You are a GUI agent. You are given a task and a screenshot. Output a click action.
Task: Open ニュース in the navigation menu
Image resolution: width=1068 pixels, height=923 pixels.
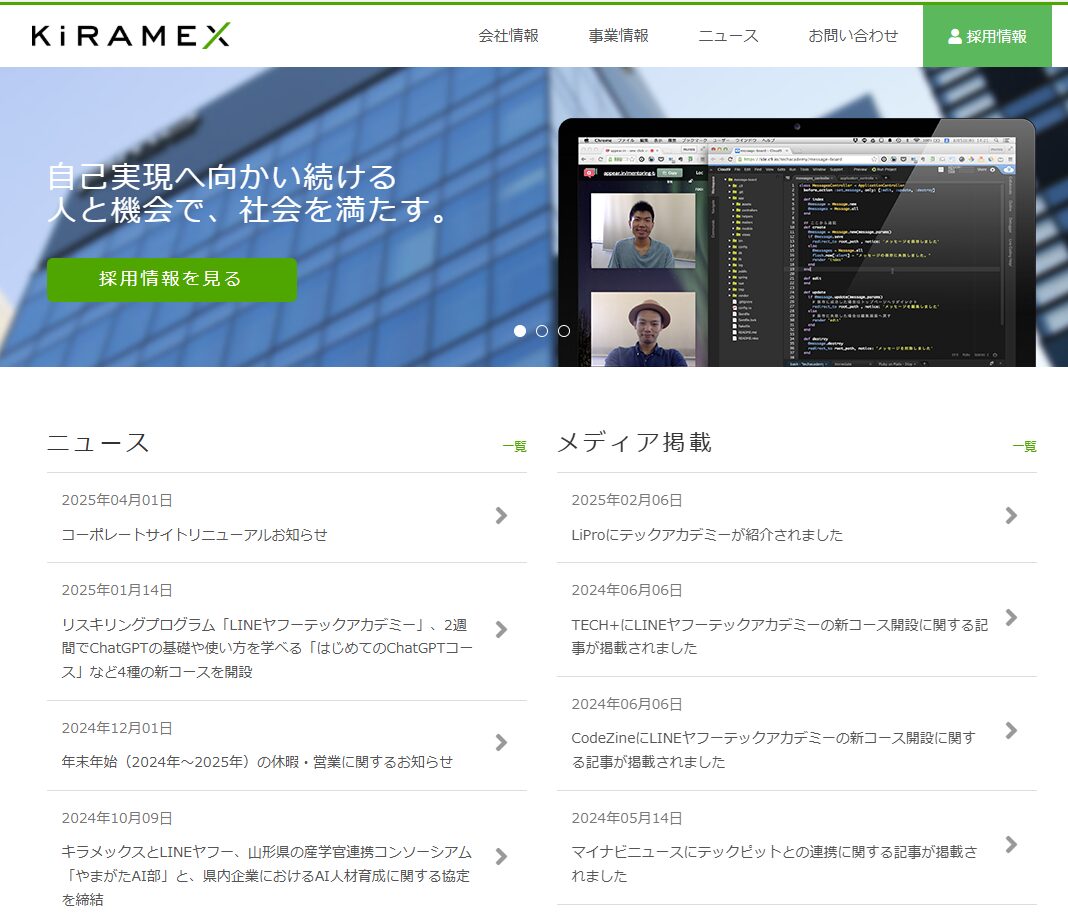tap(728, 36)
